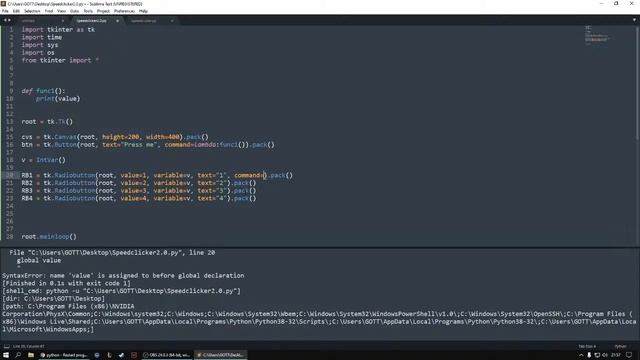Open the Find menu

pyautogui.click(x=49, y=11)
